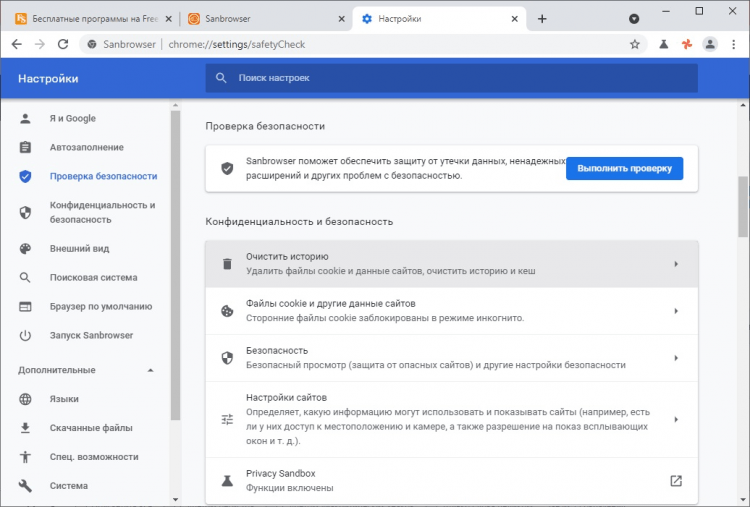Expand the Очистить историю row arrow
The height and width of the screenshot is (507, 750).
click(x=676, y=264)
